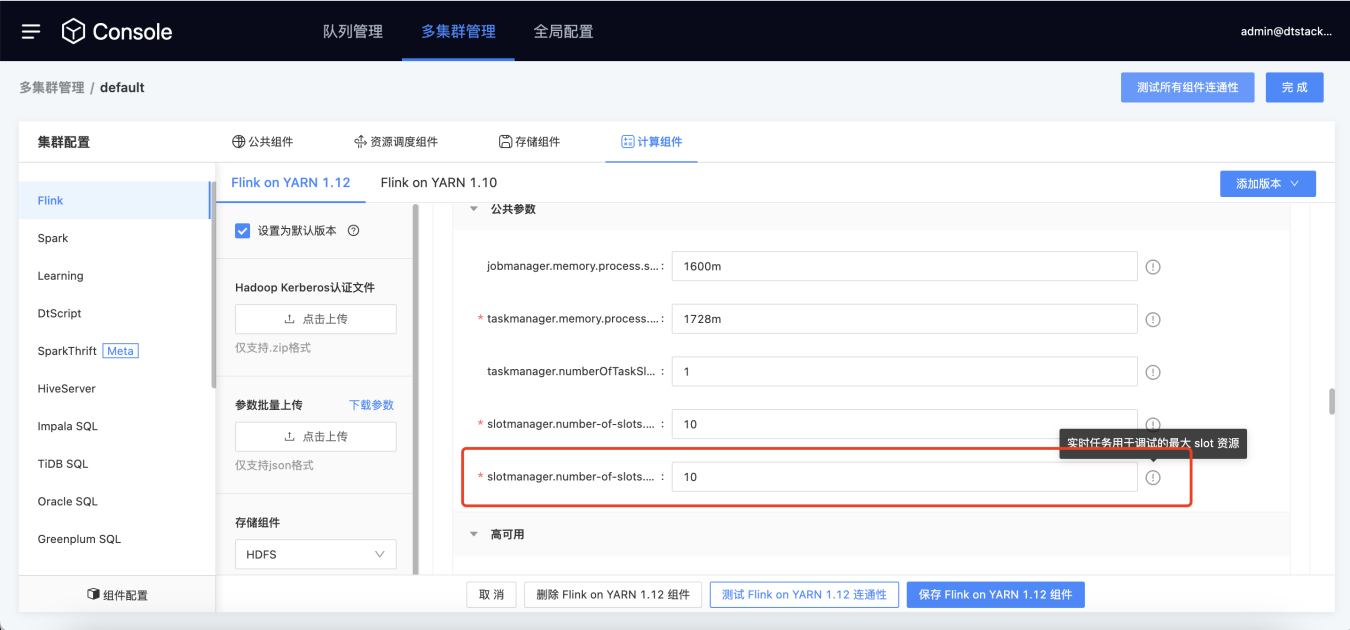Click the 仅支持json格式 hint text
Image resolution: width=1350 pixels, height=630 pixels.
point(273,465)
